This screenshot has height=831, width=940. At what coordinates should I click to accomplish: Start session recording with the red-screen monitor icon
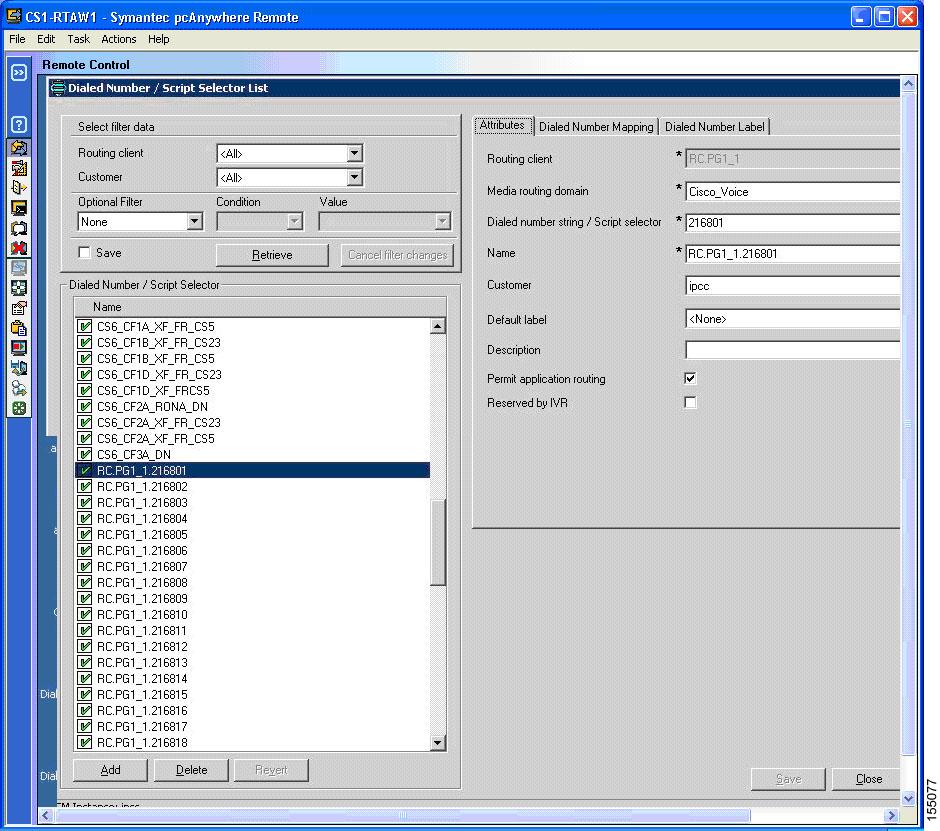pos(19,348)
